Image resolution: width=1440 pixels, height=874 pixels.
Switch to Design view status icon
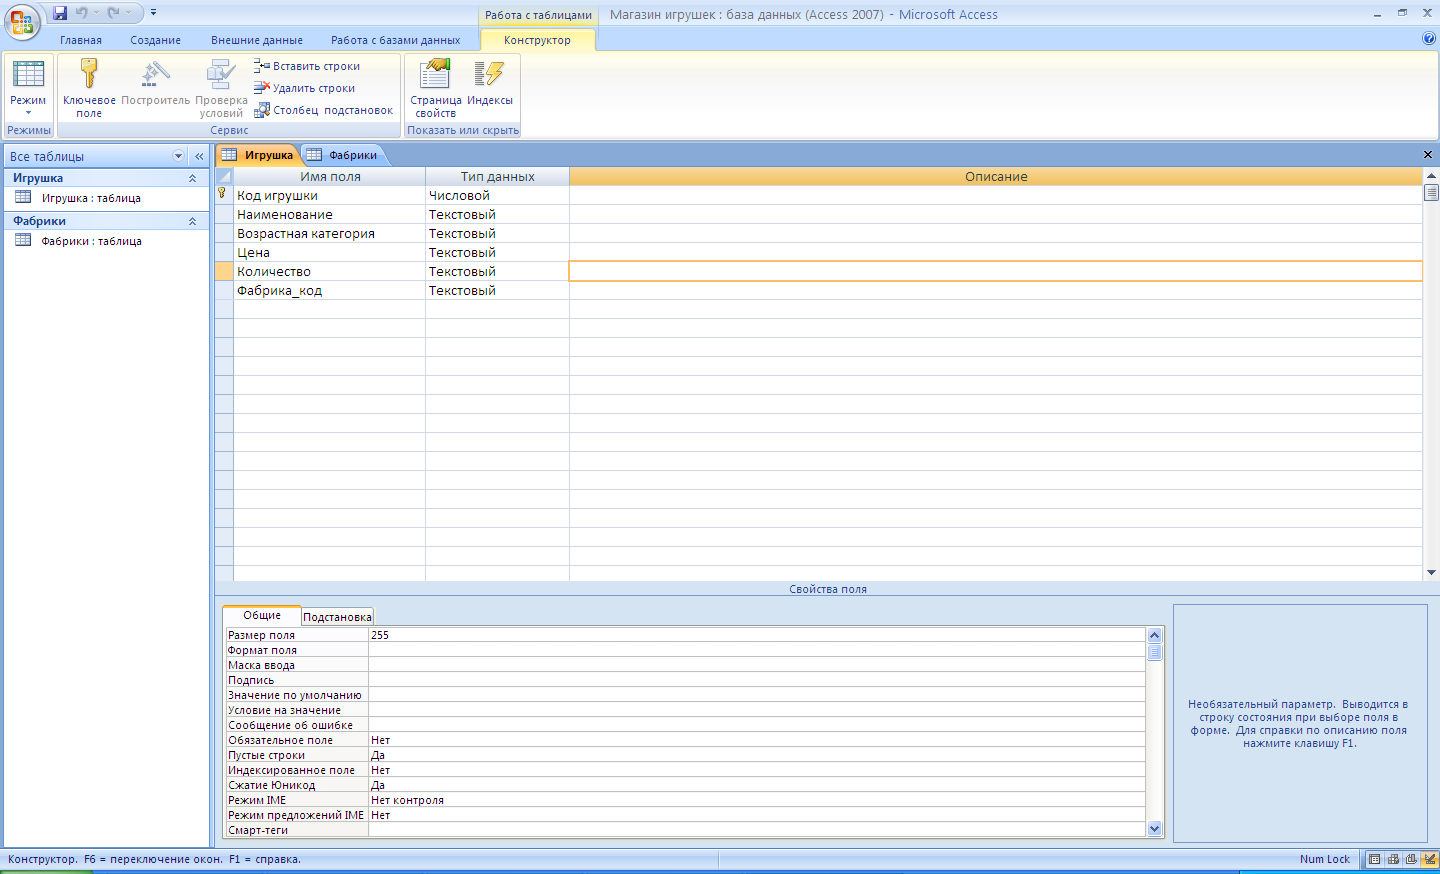[1429, 859]
